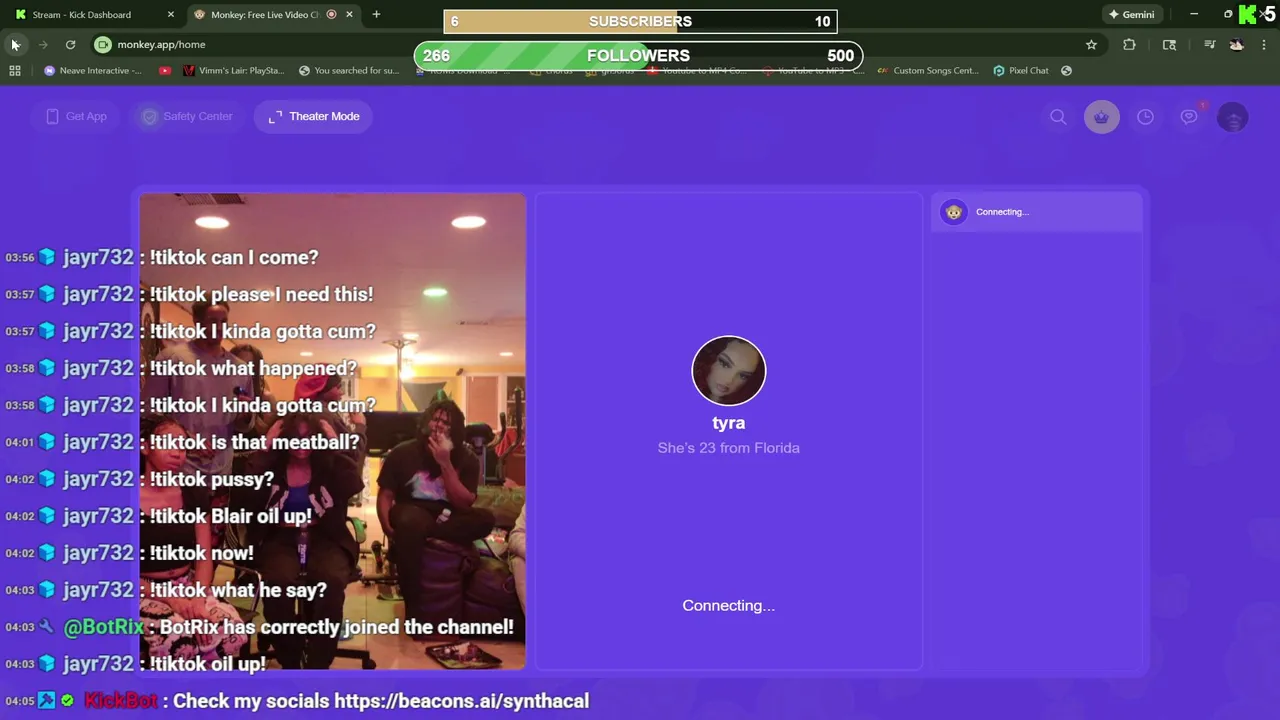The height and width of the screenshot is (720, 1280).
Task: Click the Chrome profile avatar in toolbar
Action: pyautogui.click(x=1237, y=44)
